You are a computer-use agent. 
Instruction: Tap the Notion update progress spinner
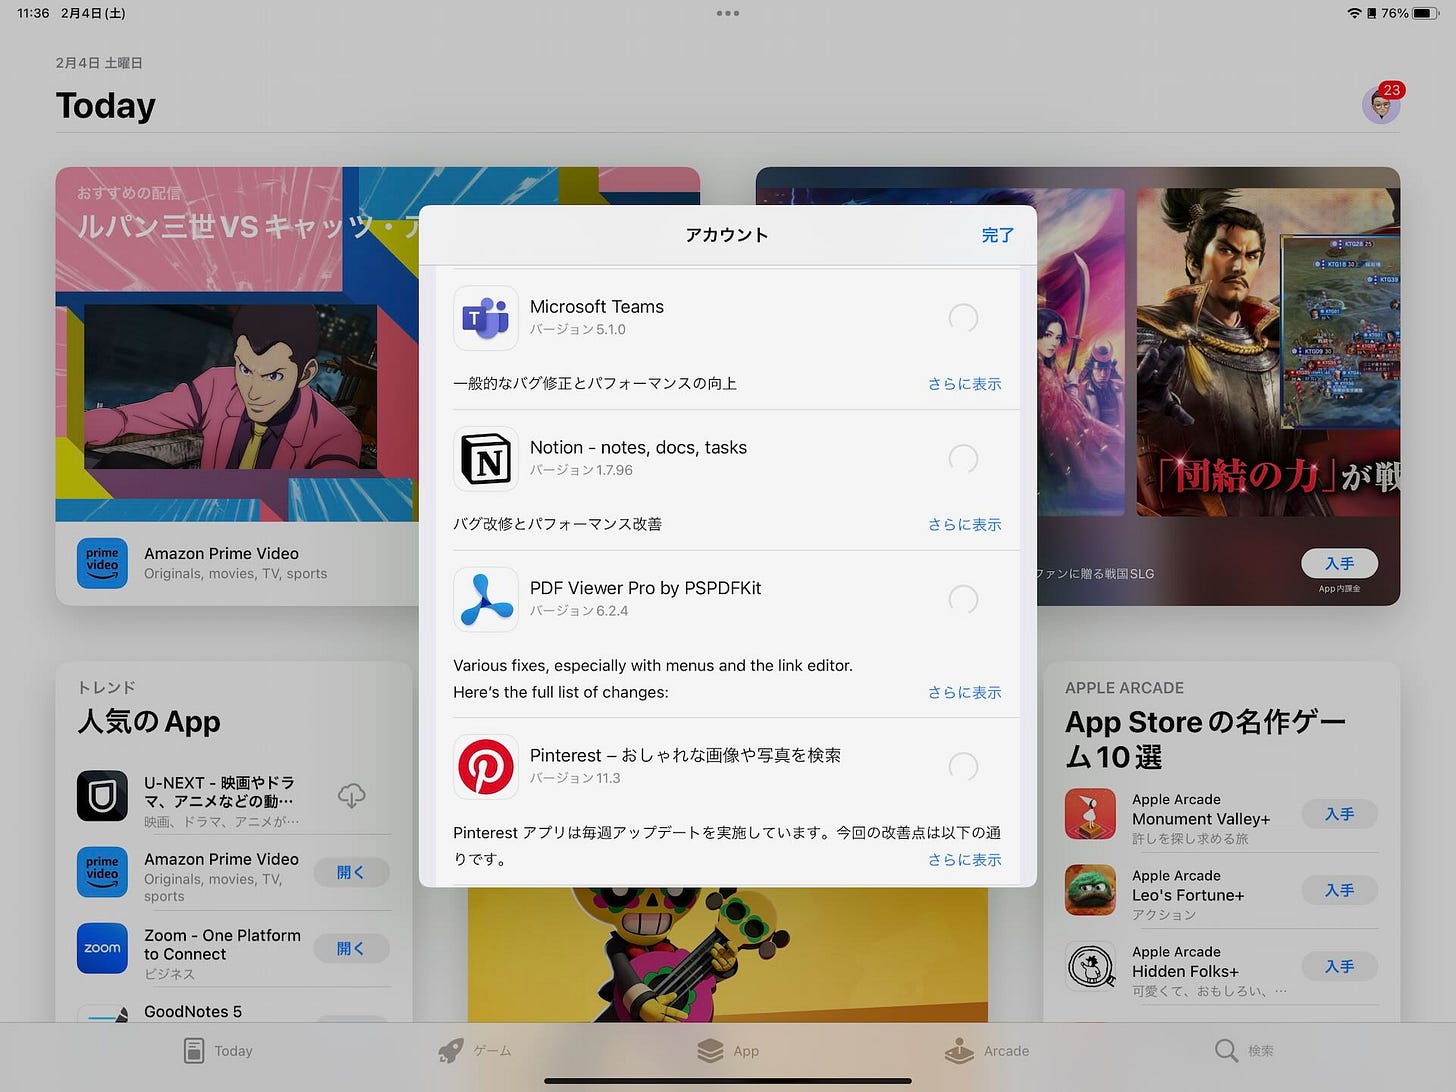click(x=963, y=459)
